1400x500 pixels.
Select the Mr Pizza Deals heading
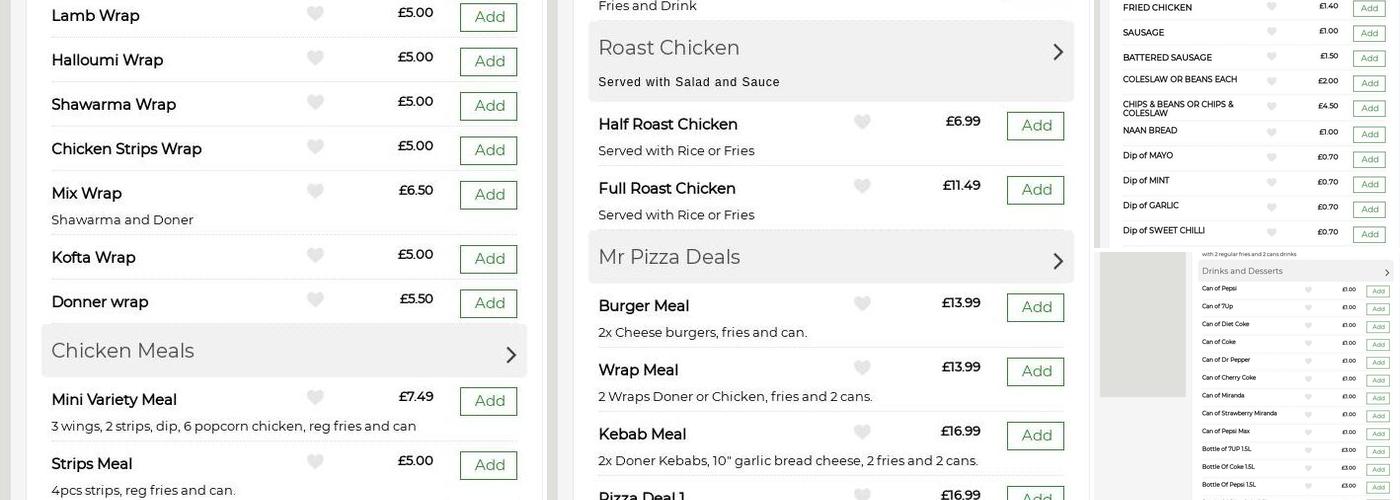coord(669,257)
